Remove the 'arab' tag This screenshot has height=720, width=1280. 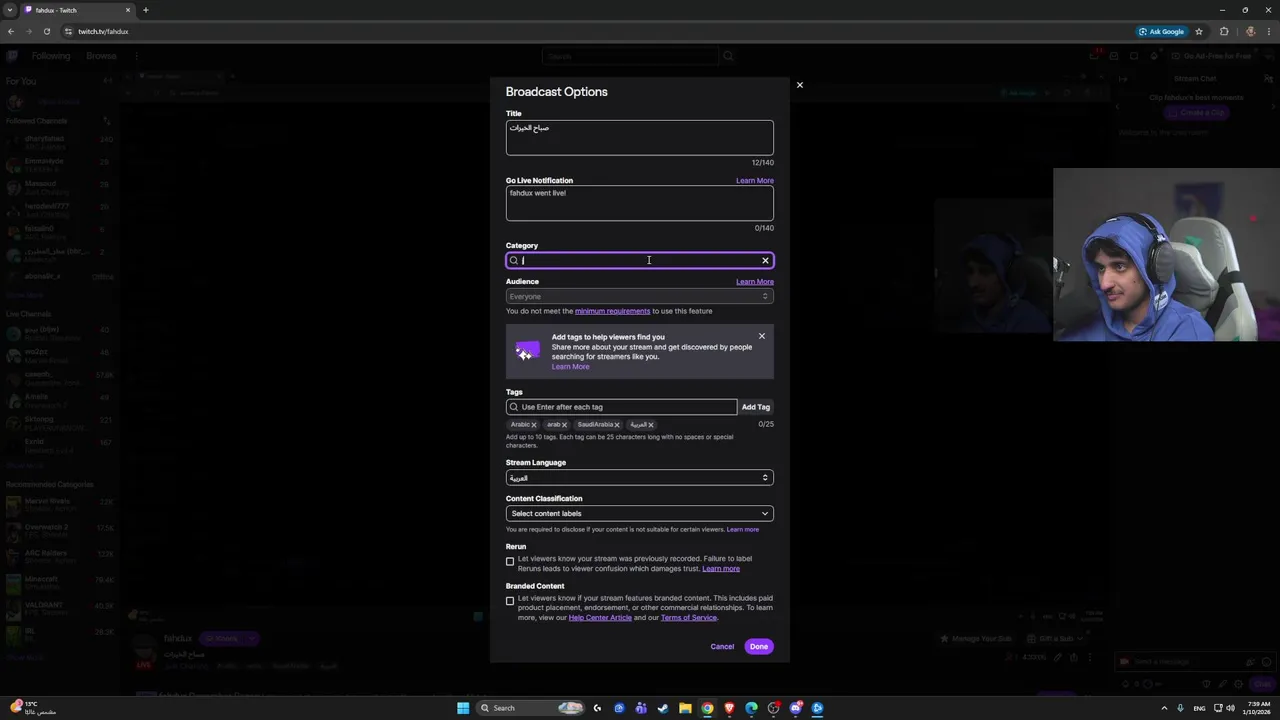click(564, 425)
